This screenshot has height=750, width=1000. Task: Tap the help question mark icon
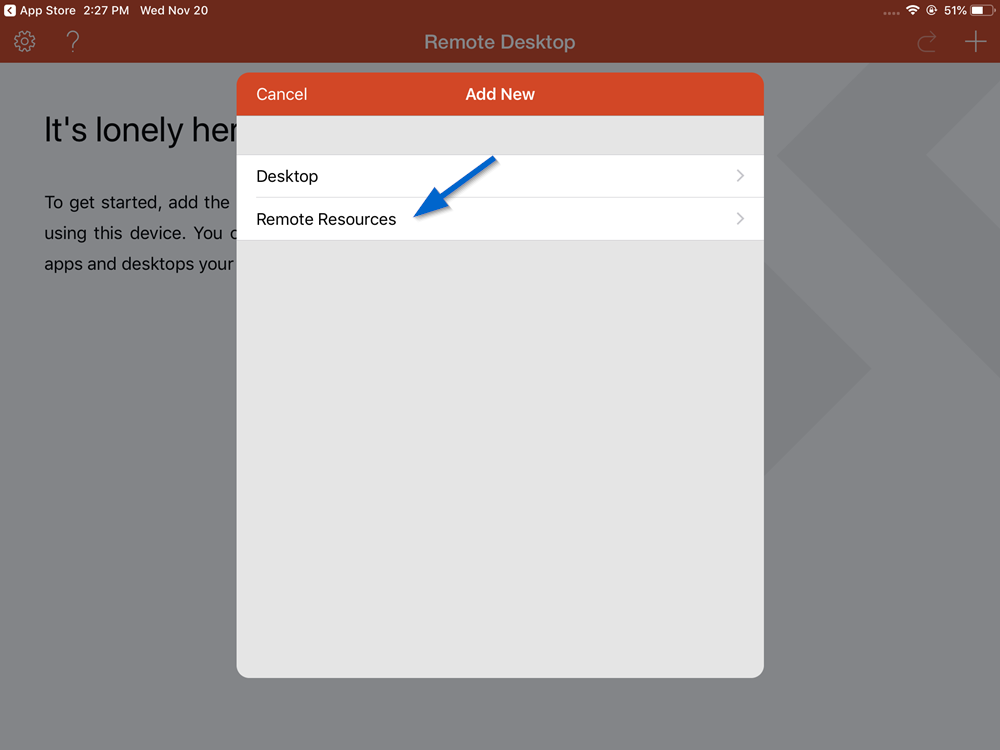(x=73, y=41)
